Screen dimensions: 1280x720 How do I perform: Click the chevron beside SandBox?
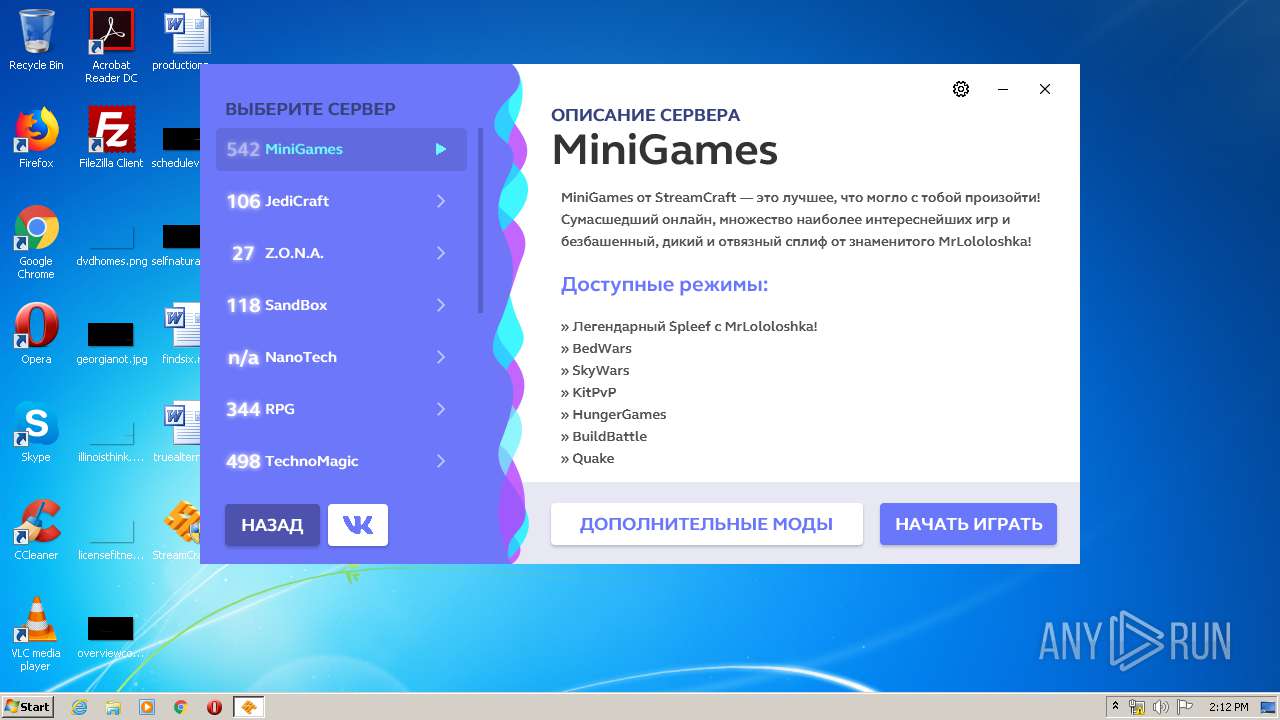click(441, 305)
